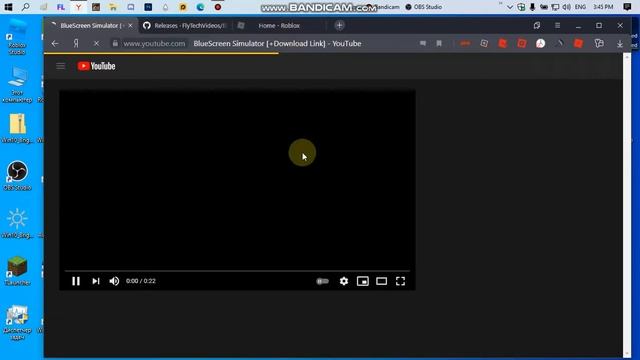640x360 pixels.
Task: Open the Yandex home button
Action: coord(76,44)
